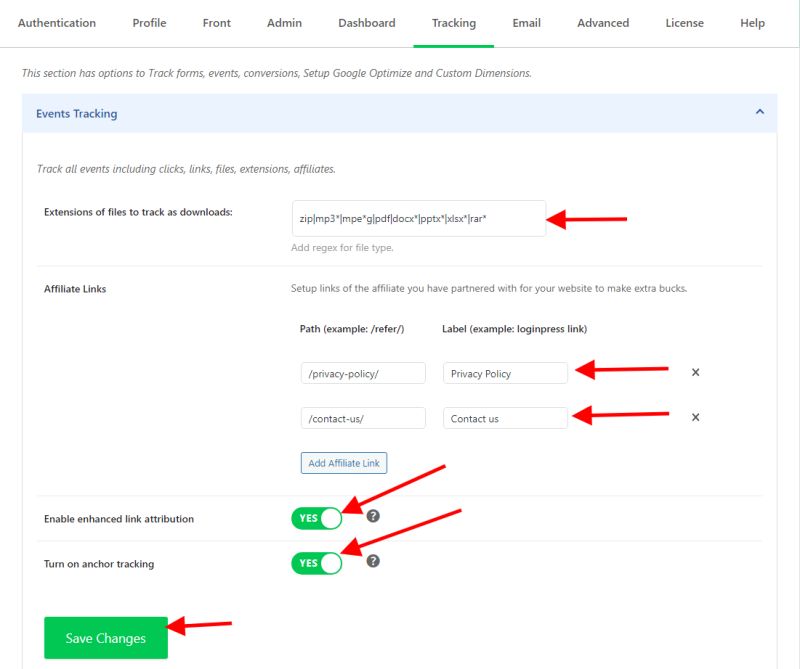Switch to the Profile tab
This screenshot has height=669, width=800.
[x=149, y=22]
